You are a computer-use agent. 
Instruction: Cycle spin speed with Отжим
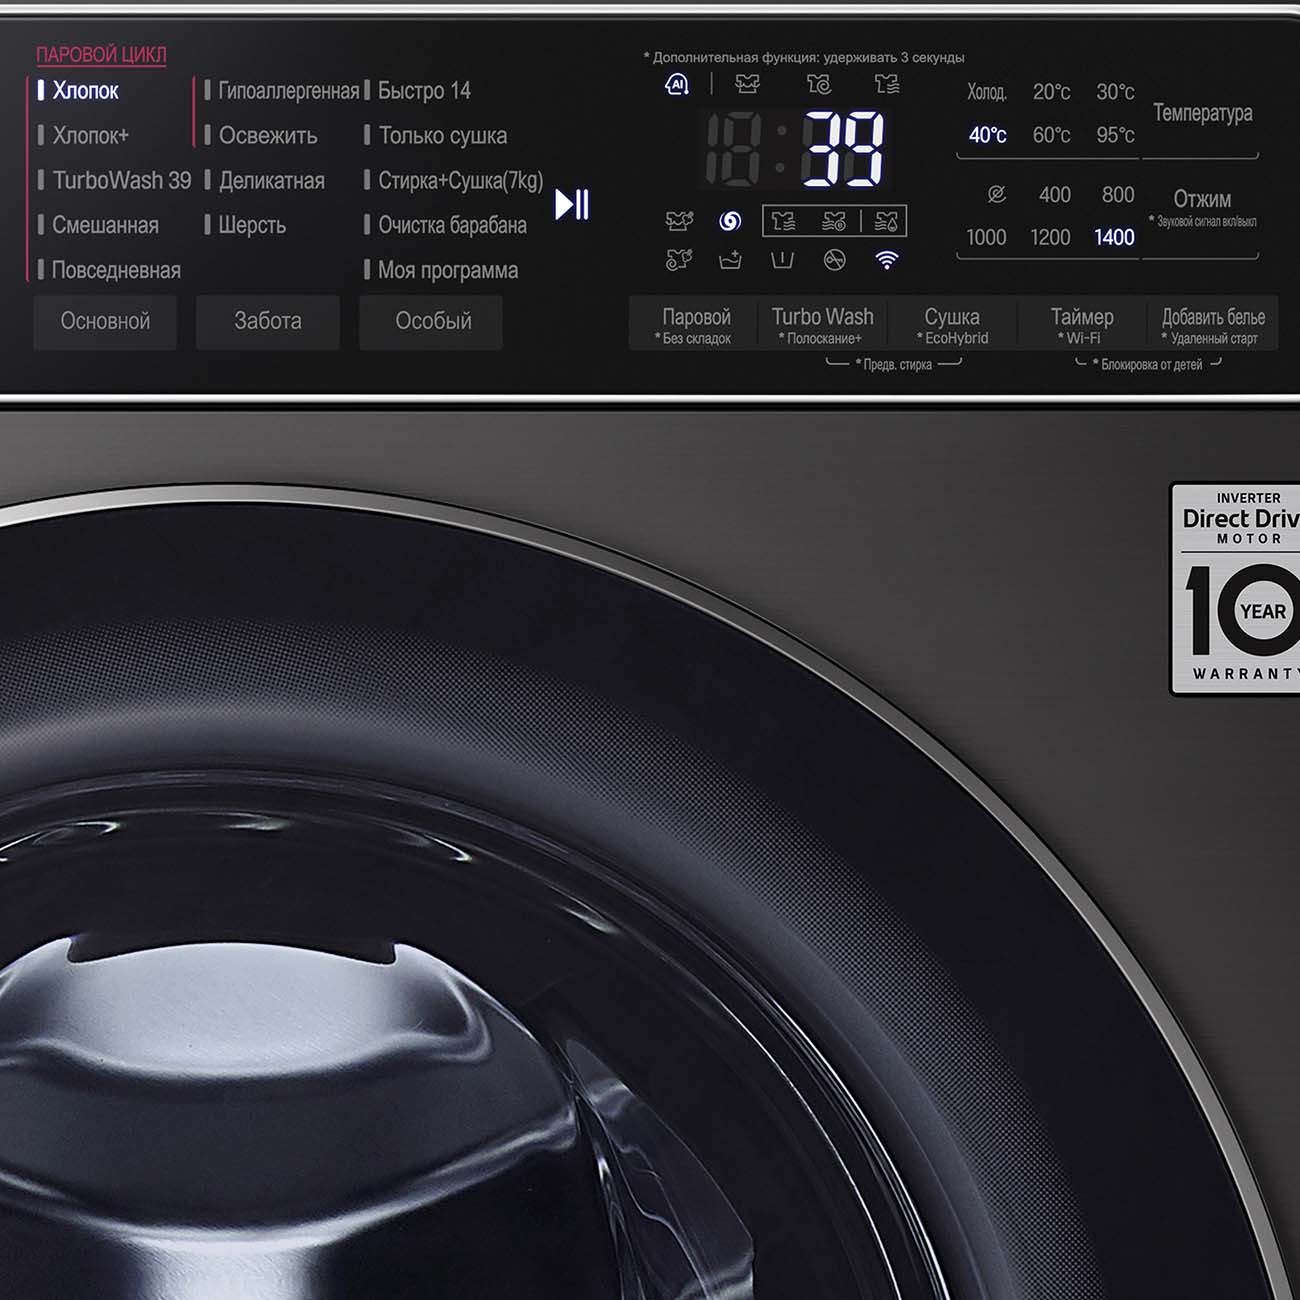pyautogui.click(x=1202, y=200)
